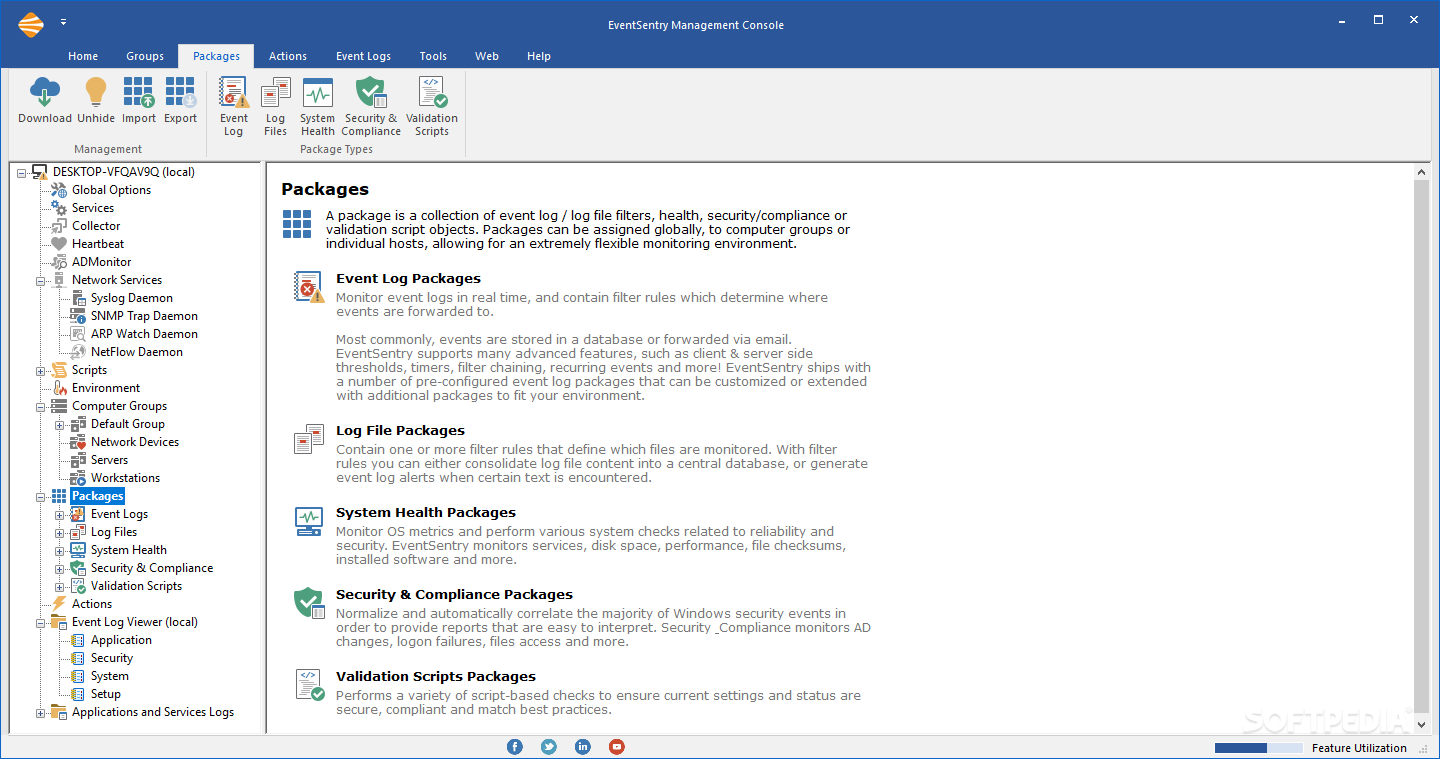Image resolution: width=1440 pixels, height=759 pixels.
Task: Switch to the Groups ribbon tab
Action: [x=145, y=56]
